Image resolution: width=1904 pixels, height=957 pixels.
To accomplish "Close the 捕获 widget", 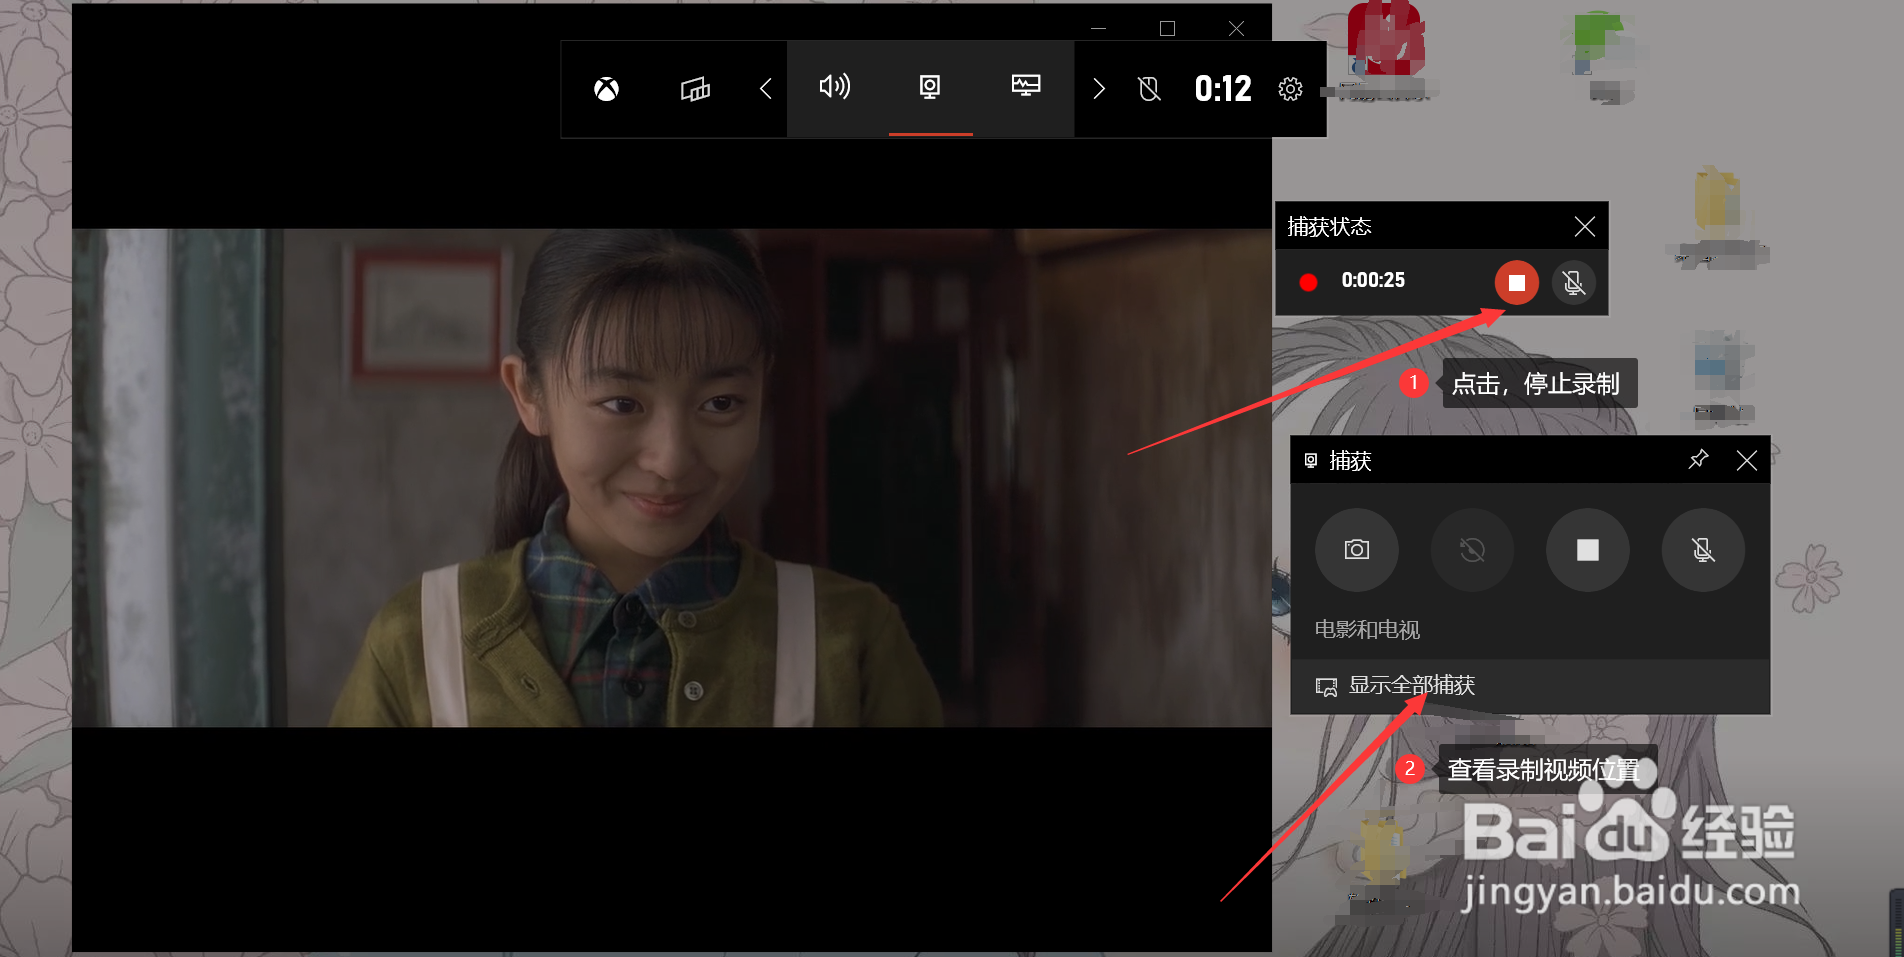I will pos(1747,460).
